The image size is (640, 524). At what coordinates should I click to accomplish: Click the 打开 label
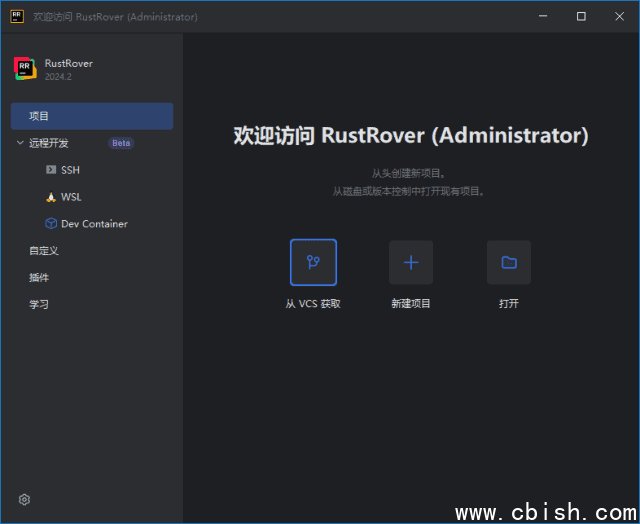509,303
